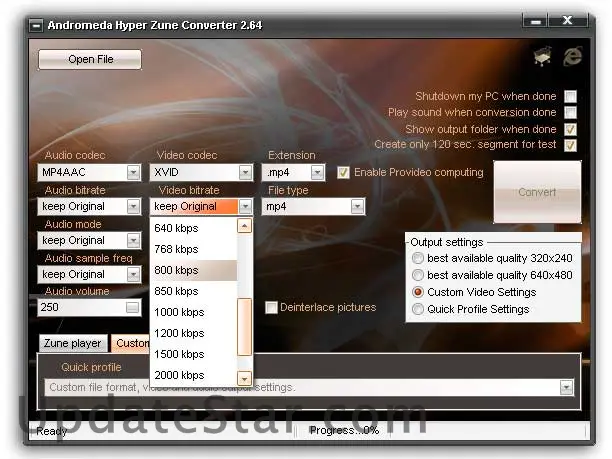612x459 pixels.
Task: Click the bitrate list scrollbar thumb
Action: click(245, 327)
